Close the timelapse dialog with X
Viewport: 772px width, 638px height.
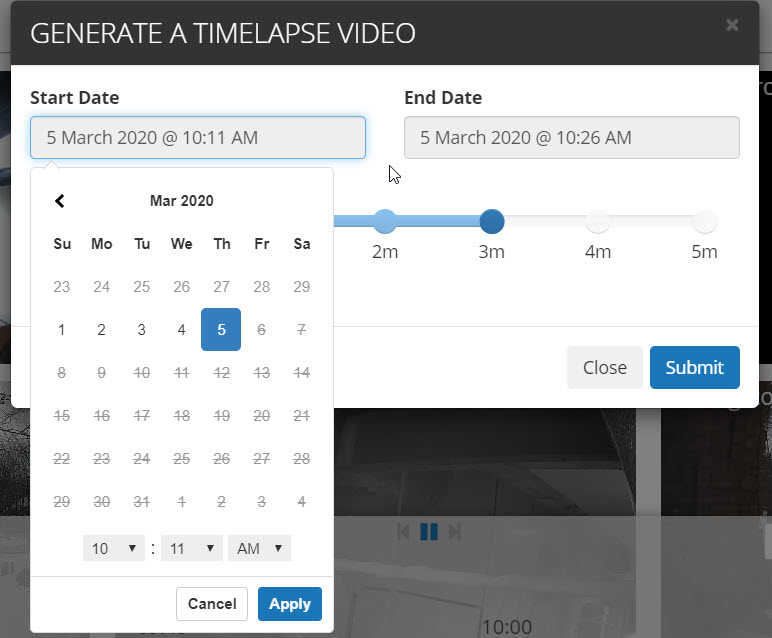pyautogui.click(x=732, y=25)
